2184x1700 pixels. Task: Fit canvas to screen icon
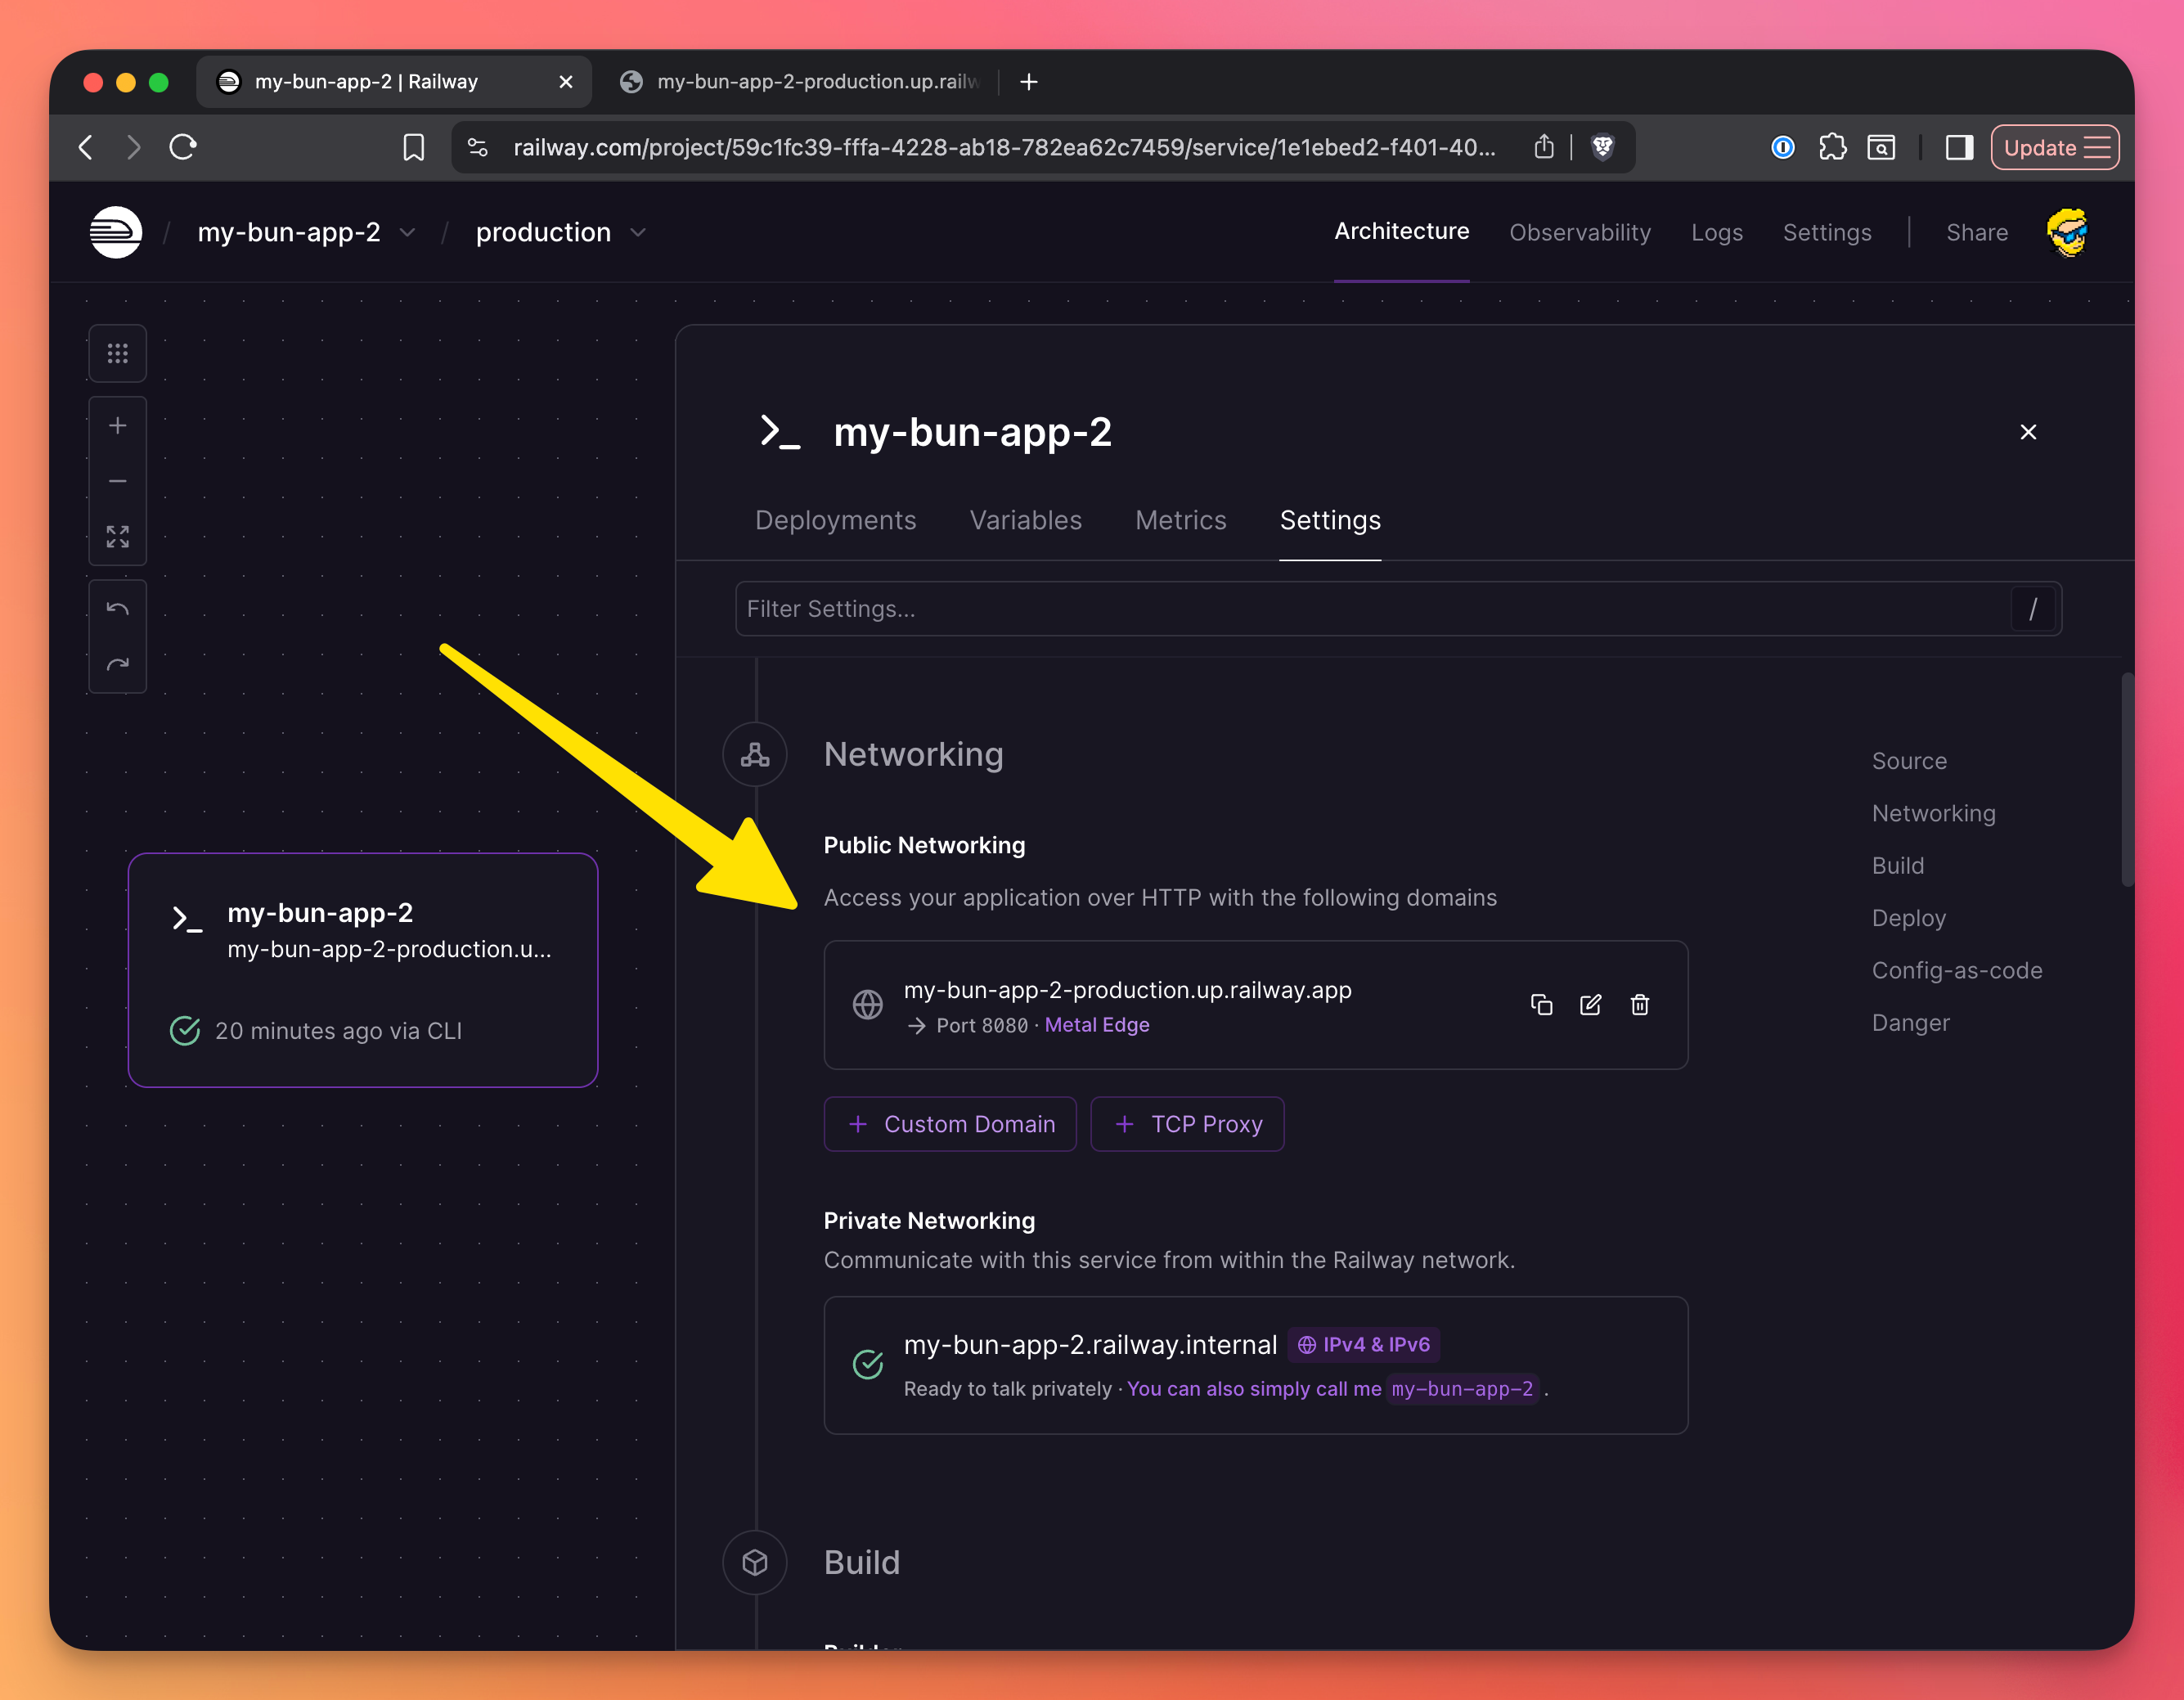coord(118,537)
